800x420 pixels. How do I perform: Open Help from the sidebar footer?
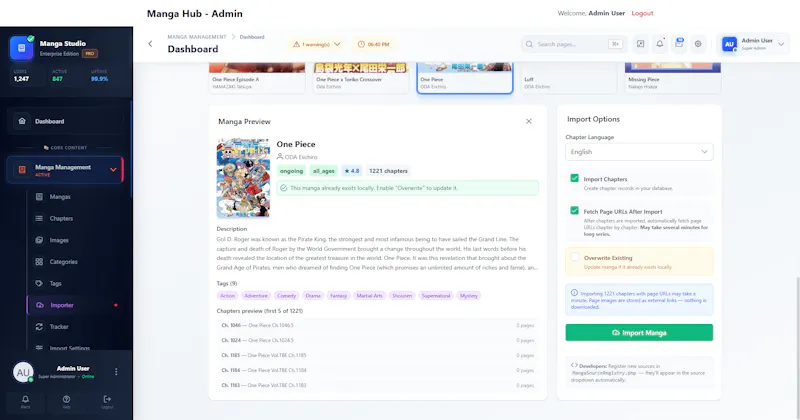point(66,402)
